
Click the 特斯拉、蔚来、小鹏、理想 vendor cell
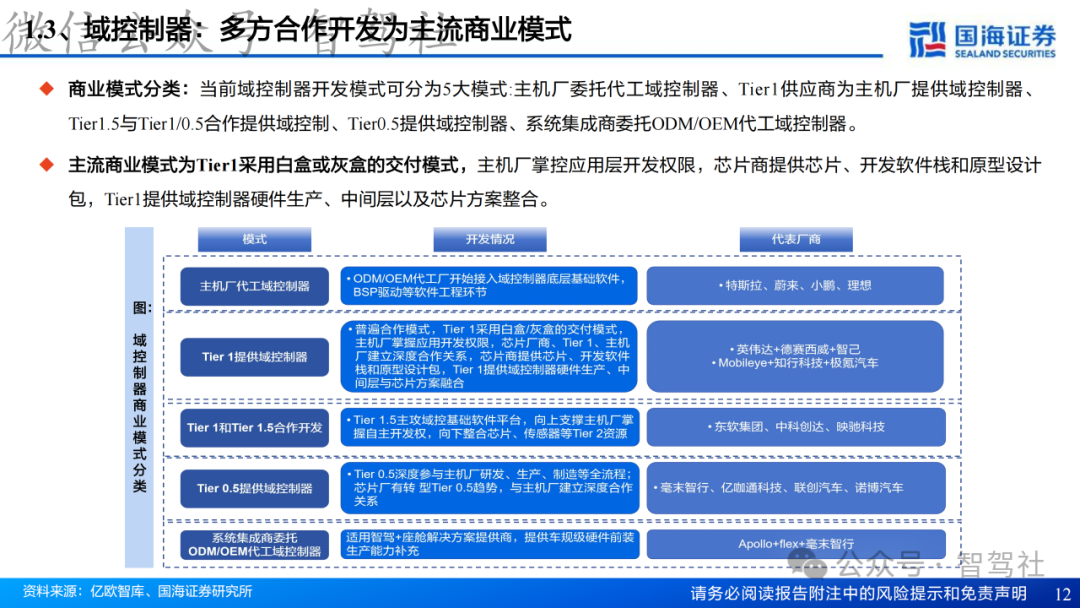click(795, 285)
